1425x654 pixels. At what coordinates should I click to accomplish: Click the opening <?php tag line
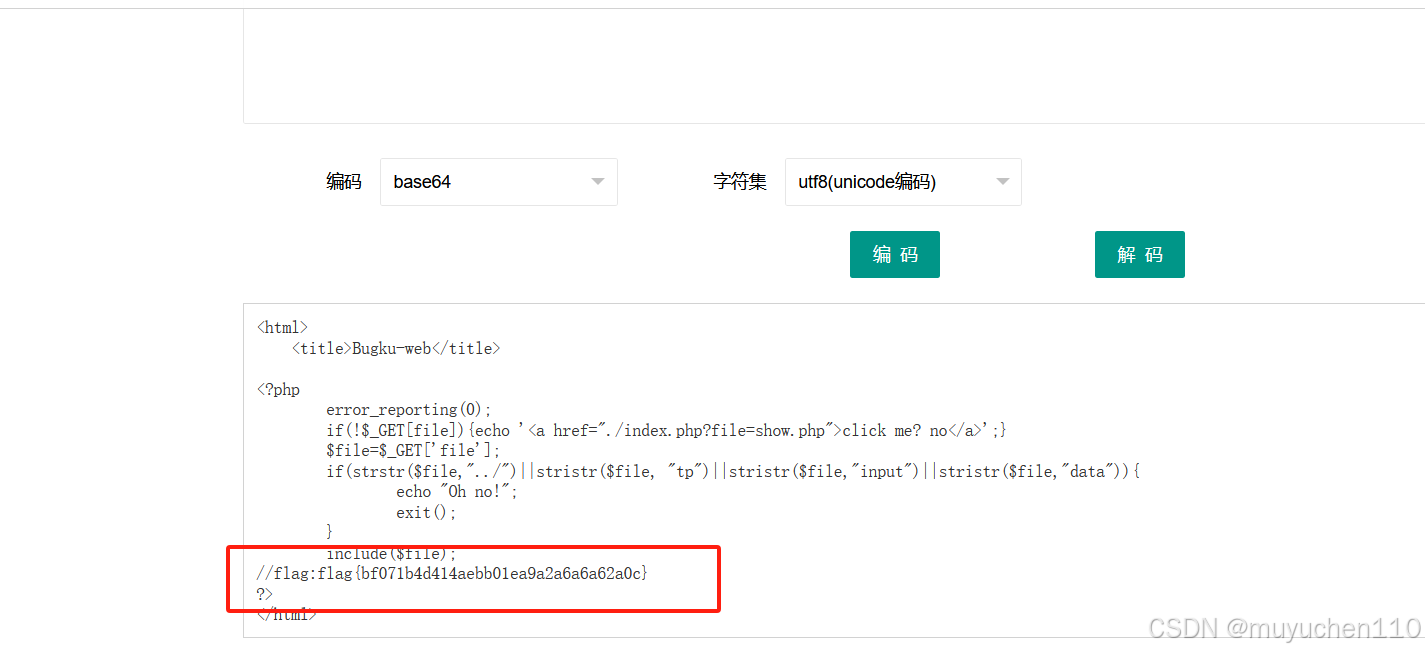tap(278, 389)
